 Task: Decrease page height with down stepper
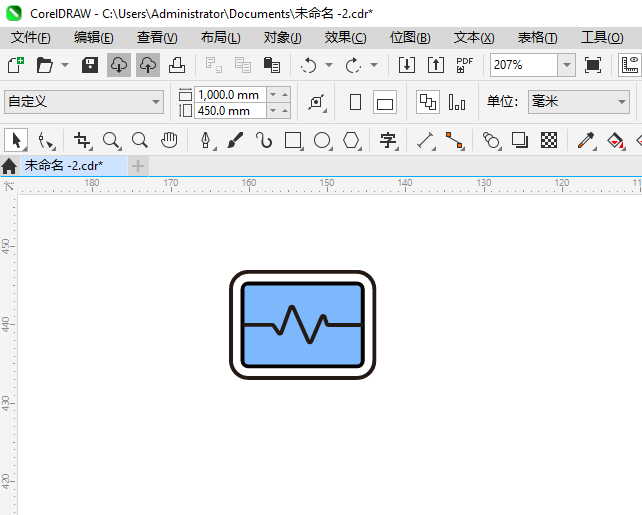(273, 111)
